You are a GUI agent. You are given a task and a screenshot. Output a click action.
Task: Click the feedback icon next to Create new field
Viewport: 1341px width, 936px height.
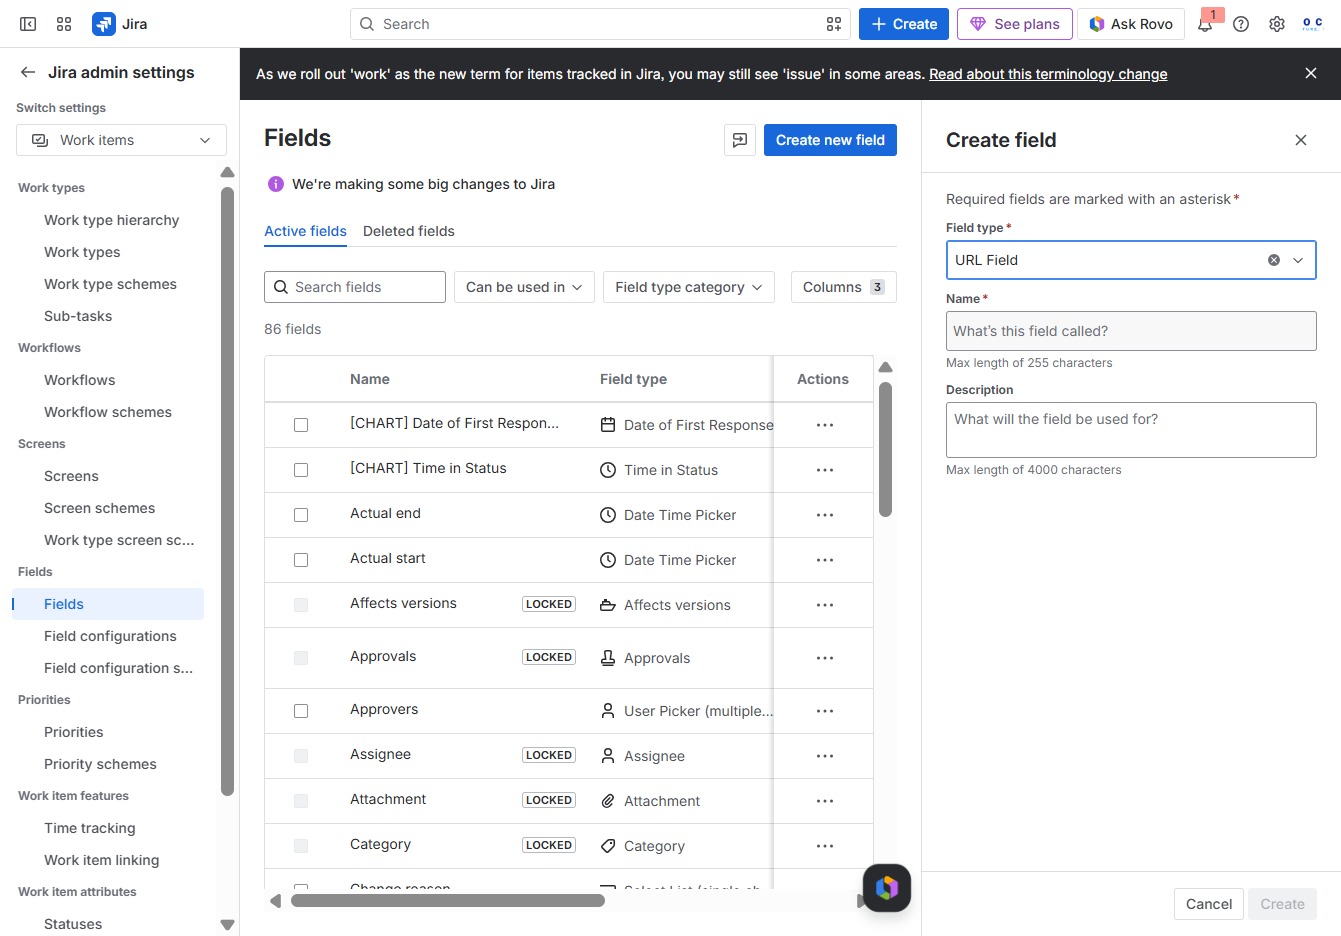point(740,140)
